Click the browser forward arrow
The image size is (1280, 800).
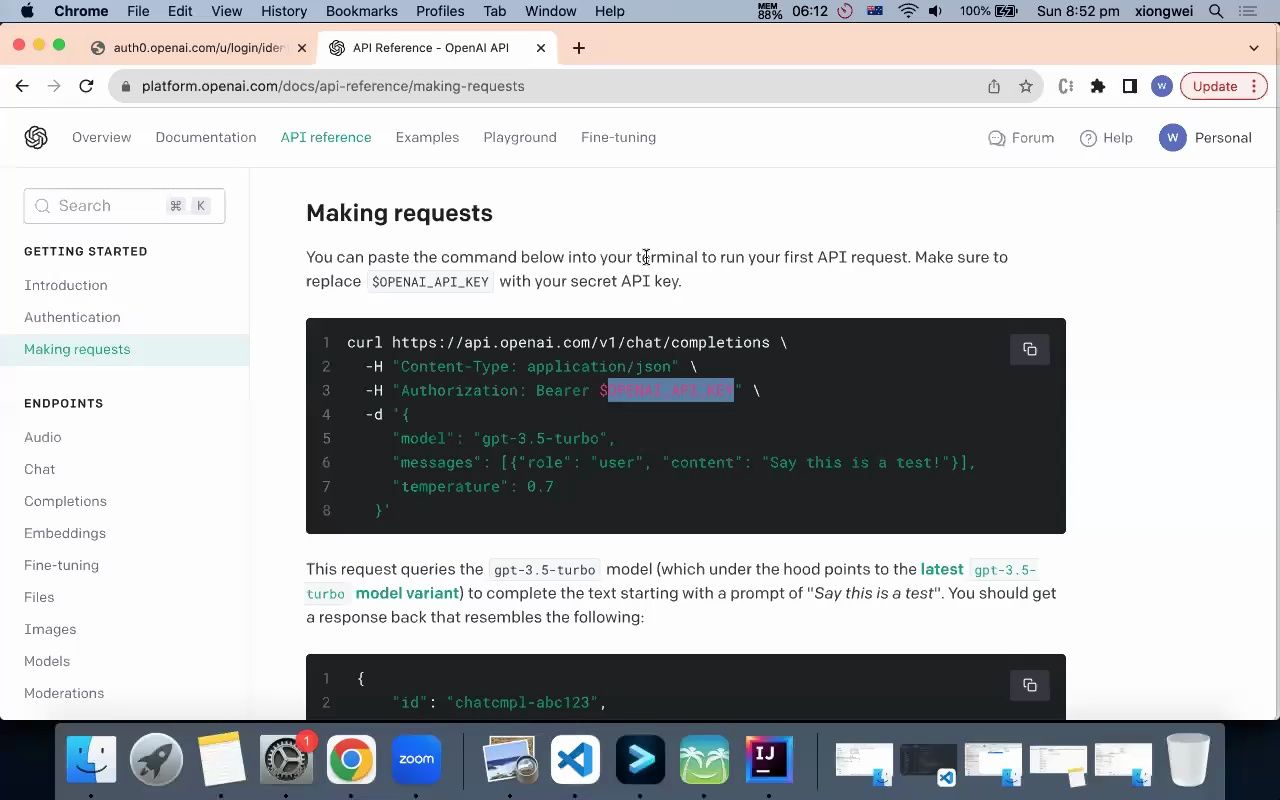click(54, 86)
